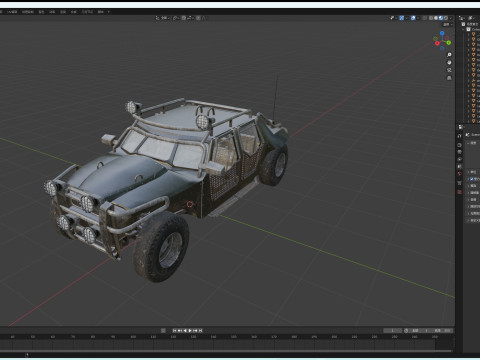This screenshot has width=480, height=360.
Task: Switch to rendered viewport shading
Action: click(x=446, y=18)
